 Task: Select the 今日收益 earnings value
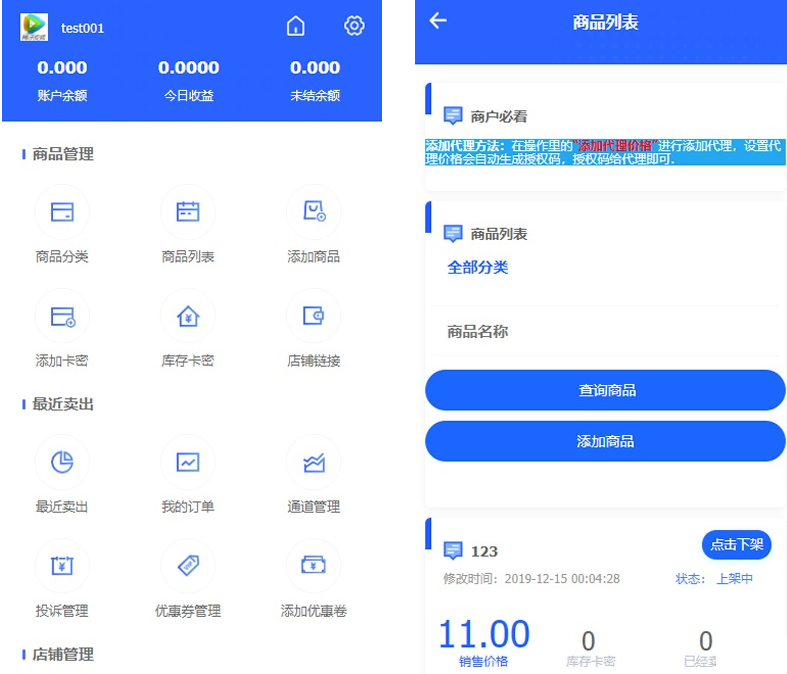[x=189, y=68]
